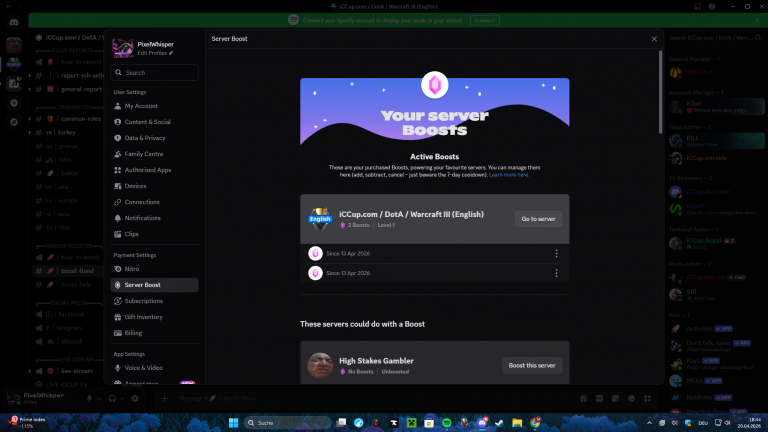The image size is (768, 432).
Task: Open Billing settings
Action: pos(154,333)
